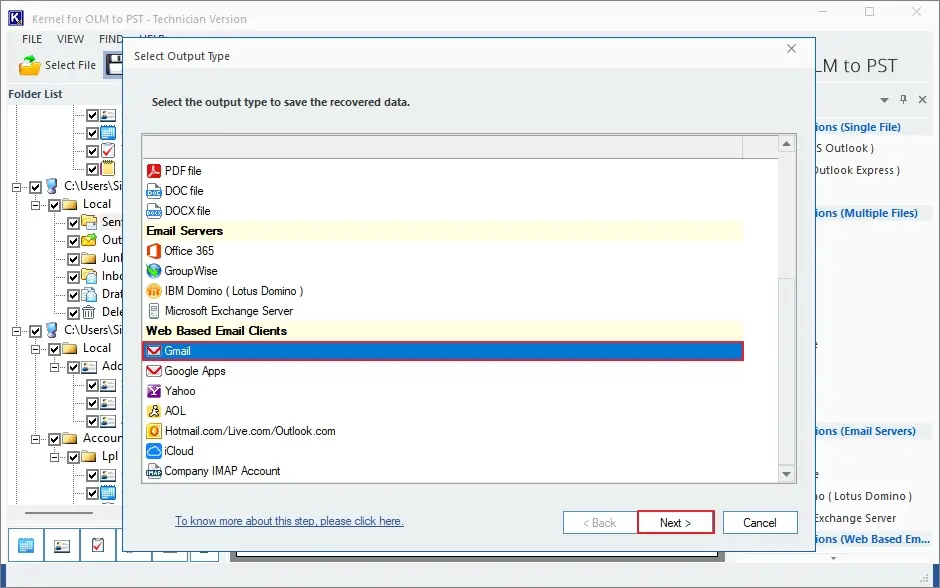This screenshot has height=588, width=940.
Task: Collapse the first C:\Users tree node
Action: 17,187
